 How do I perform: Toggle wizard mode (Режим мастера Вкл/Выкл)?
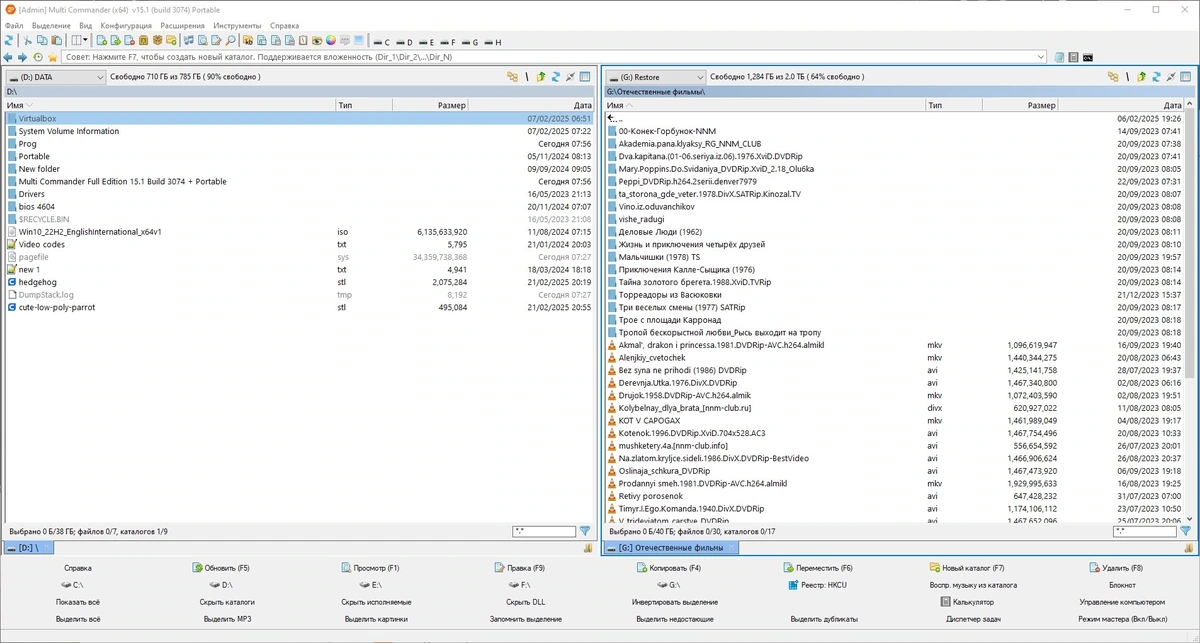1122,619
